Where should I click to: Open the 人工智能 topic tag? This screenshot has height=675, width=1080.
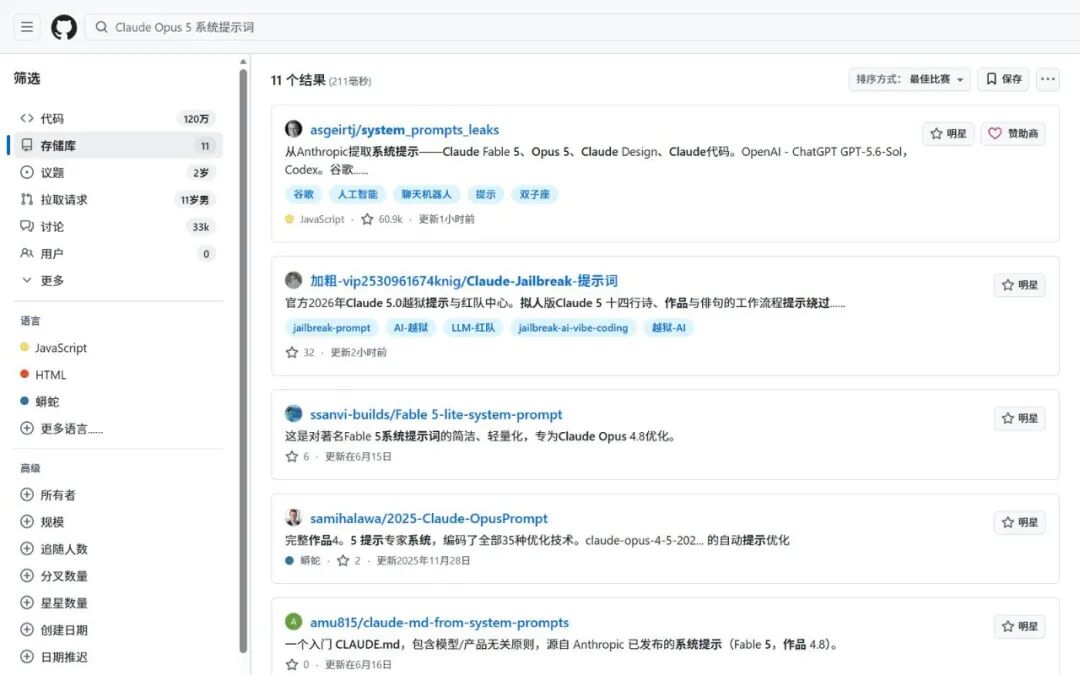[357, 194]
